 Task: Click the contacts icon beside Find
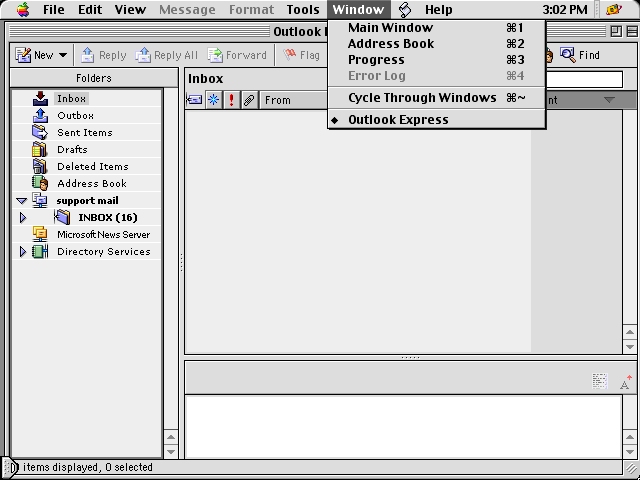coord(549,55)
